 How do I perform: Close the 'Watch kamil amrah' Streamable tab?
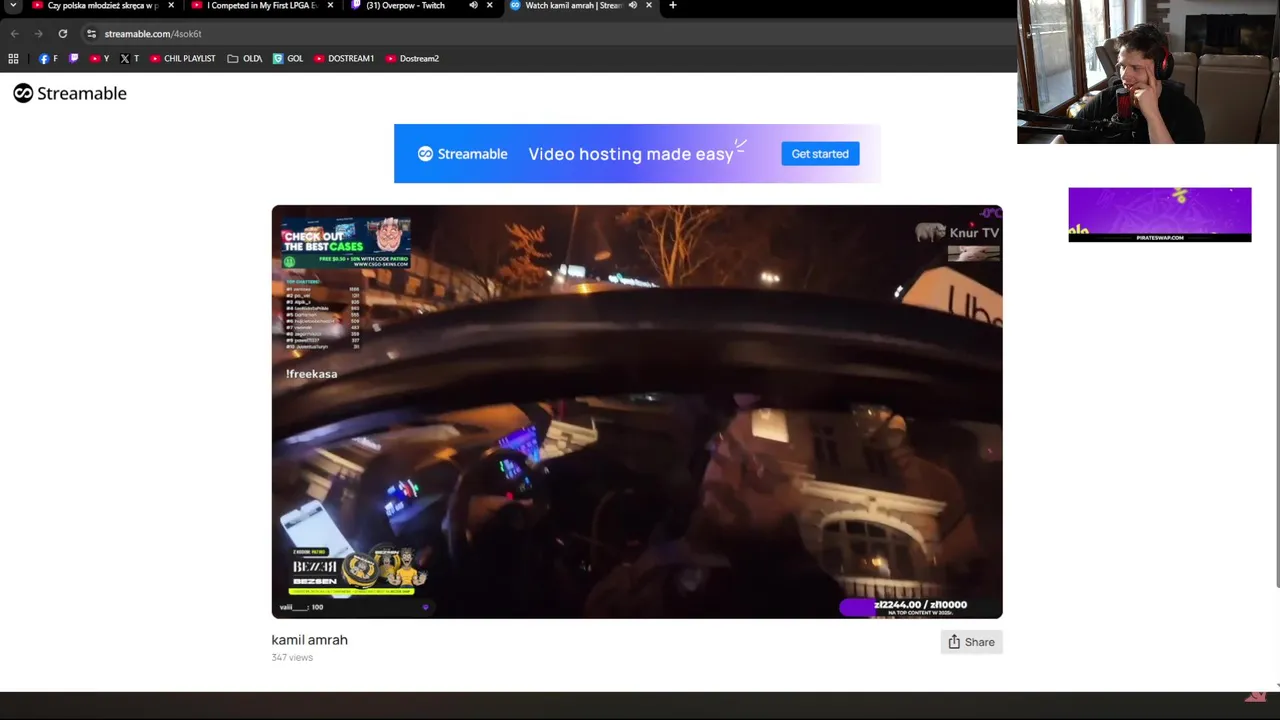(x=648, y=6)
